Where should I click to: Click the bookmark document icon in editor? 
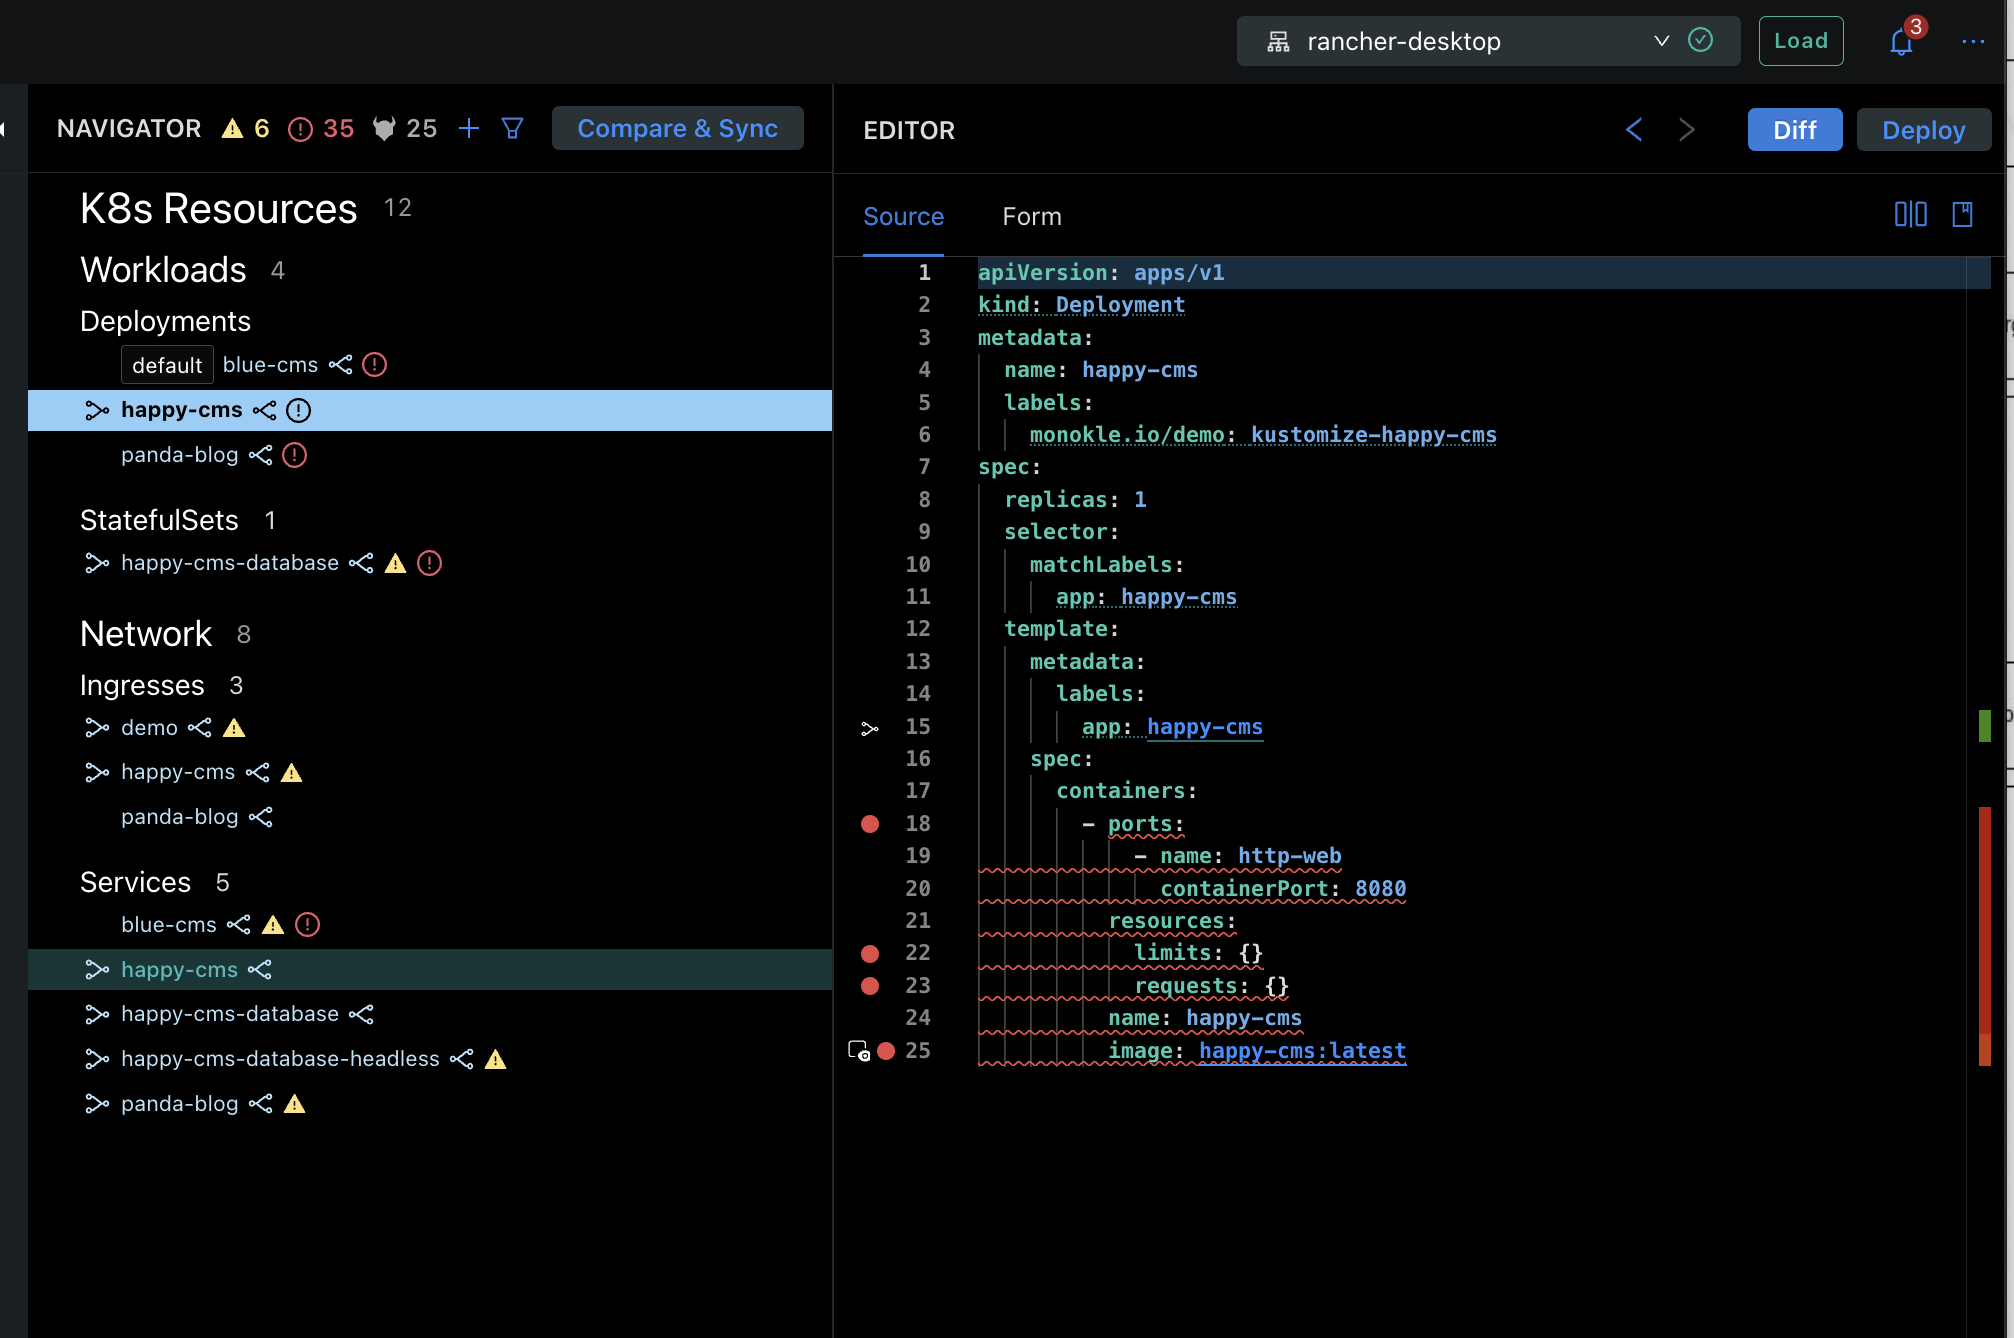[x=1962, y=214]
